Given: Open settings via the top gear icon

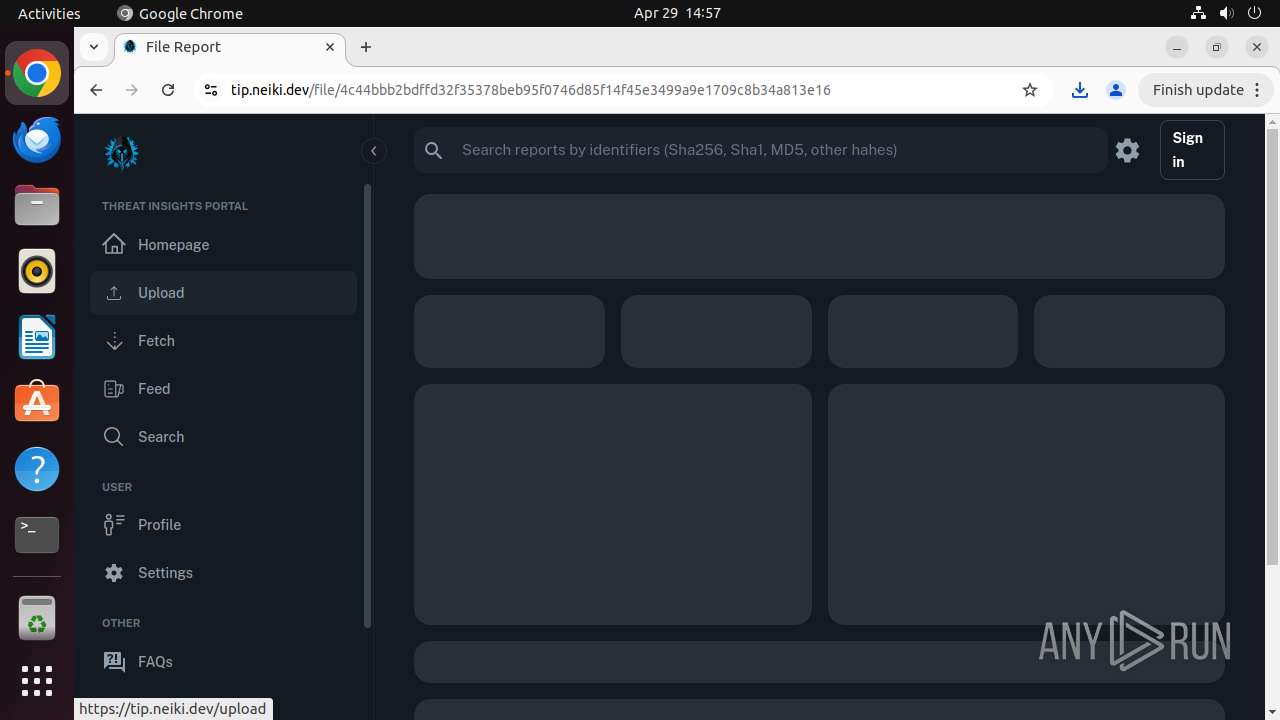Looking at the screenshot, I should (1127, 150).
